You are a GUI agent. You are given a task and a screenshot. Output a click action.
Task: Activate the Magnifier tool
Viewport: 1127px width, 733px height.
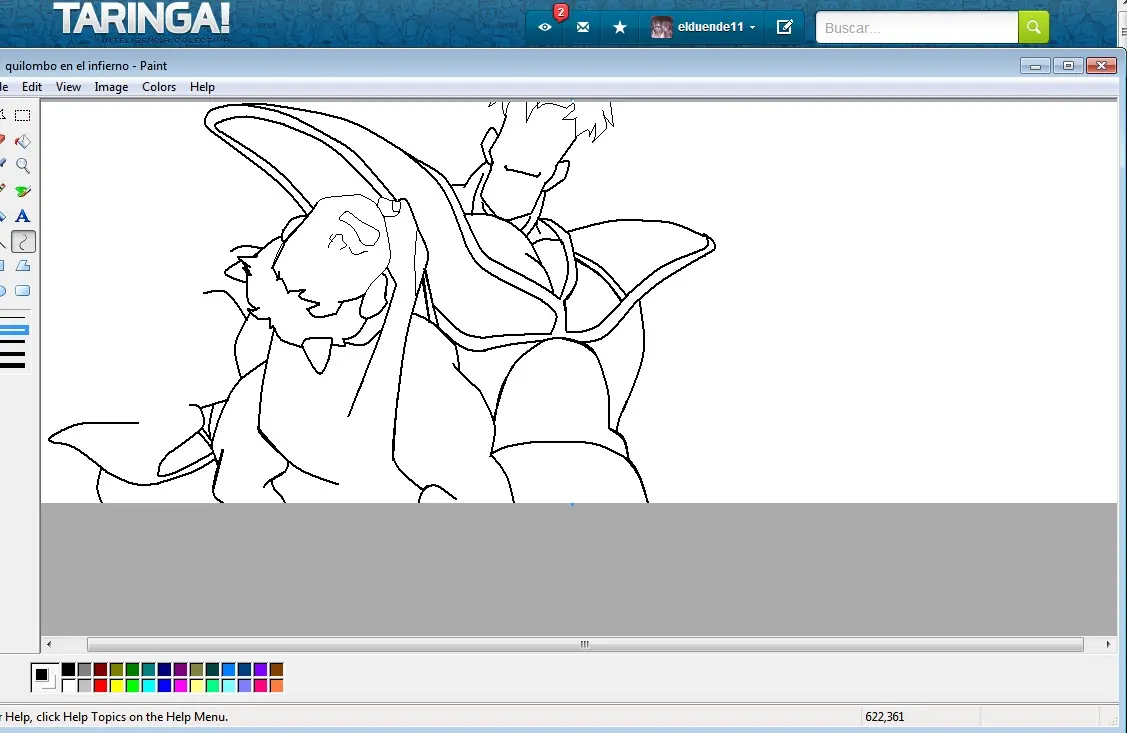coord(23,166)
